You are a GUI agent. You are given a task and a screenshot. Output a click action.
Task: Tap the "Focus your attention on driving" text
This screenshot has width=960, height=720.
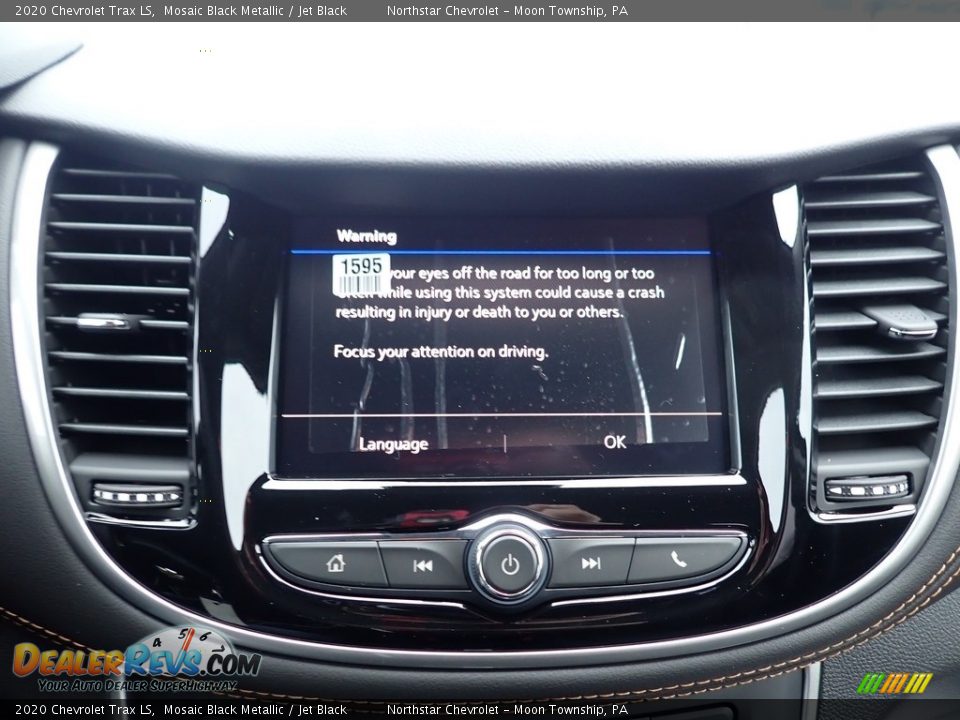click(441, 351)
